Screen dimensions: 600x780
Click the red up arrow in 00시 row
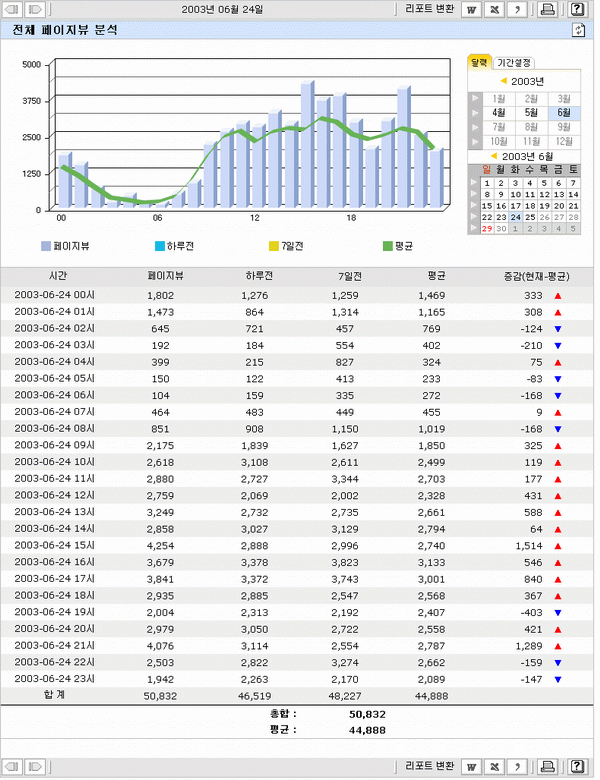point(558,295)
